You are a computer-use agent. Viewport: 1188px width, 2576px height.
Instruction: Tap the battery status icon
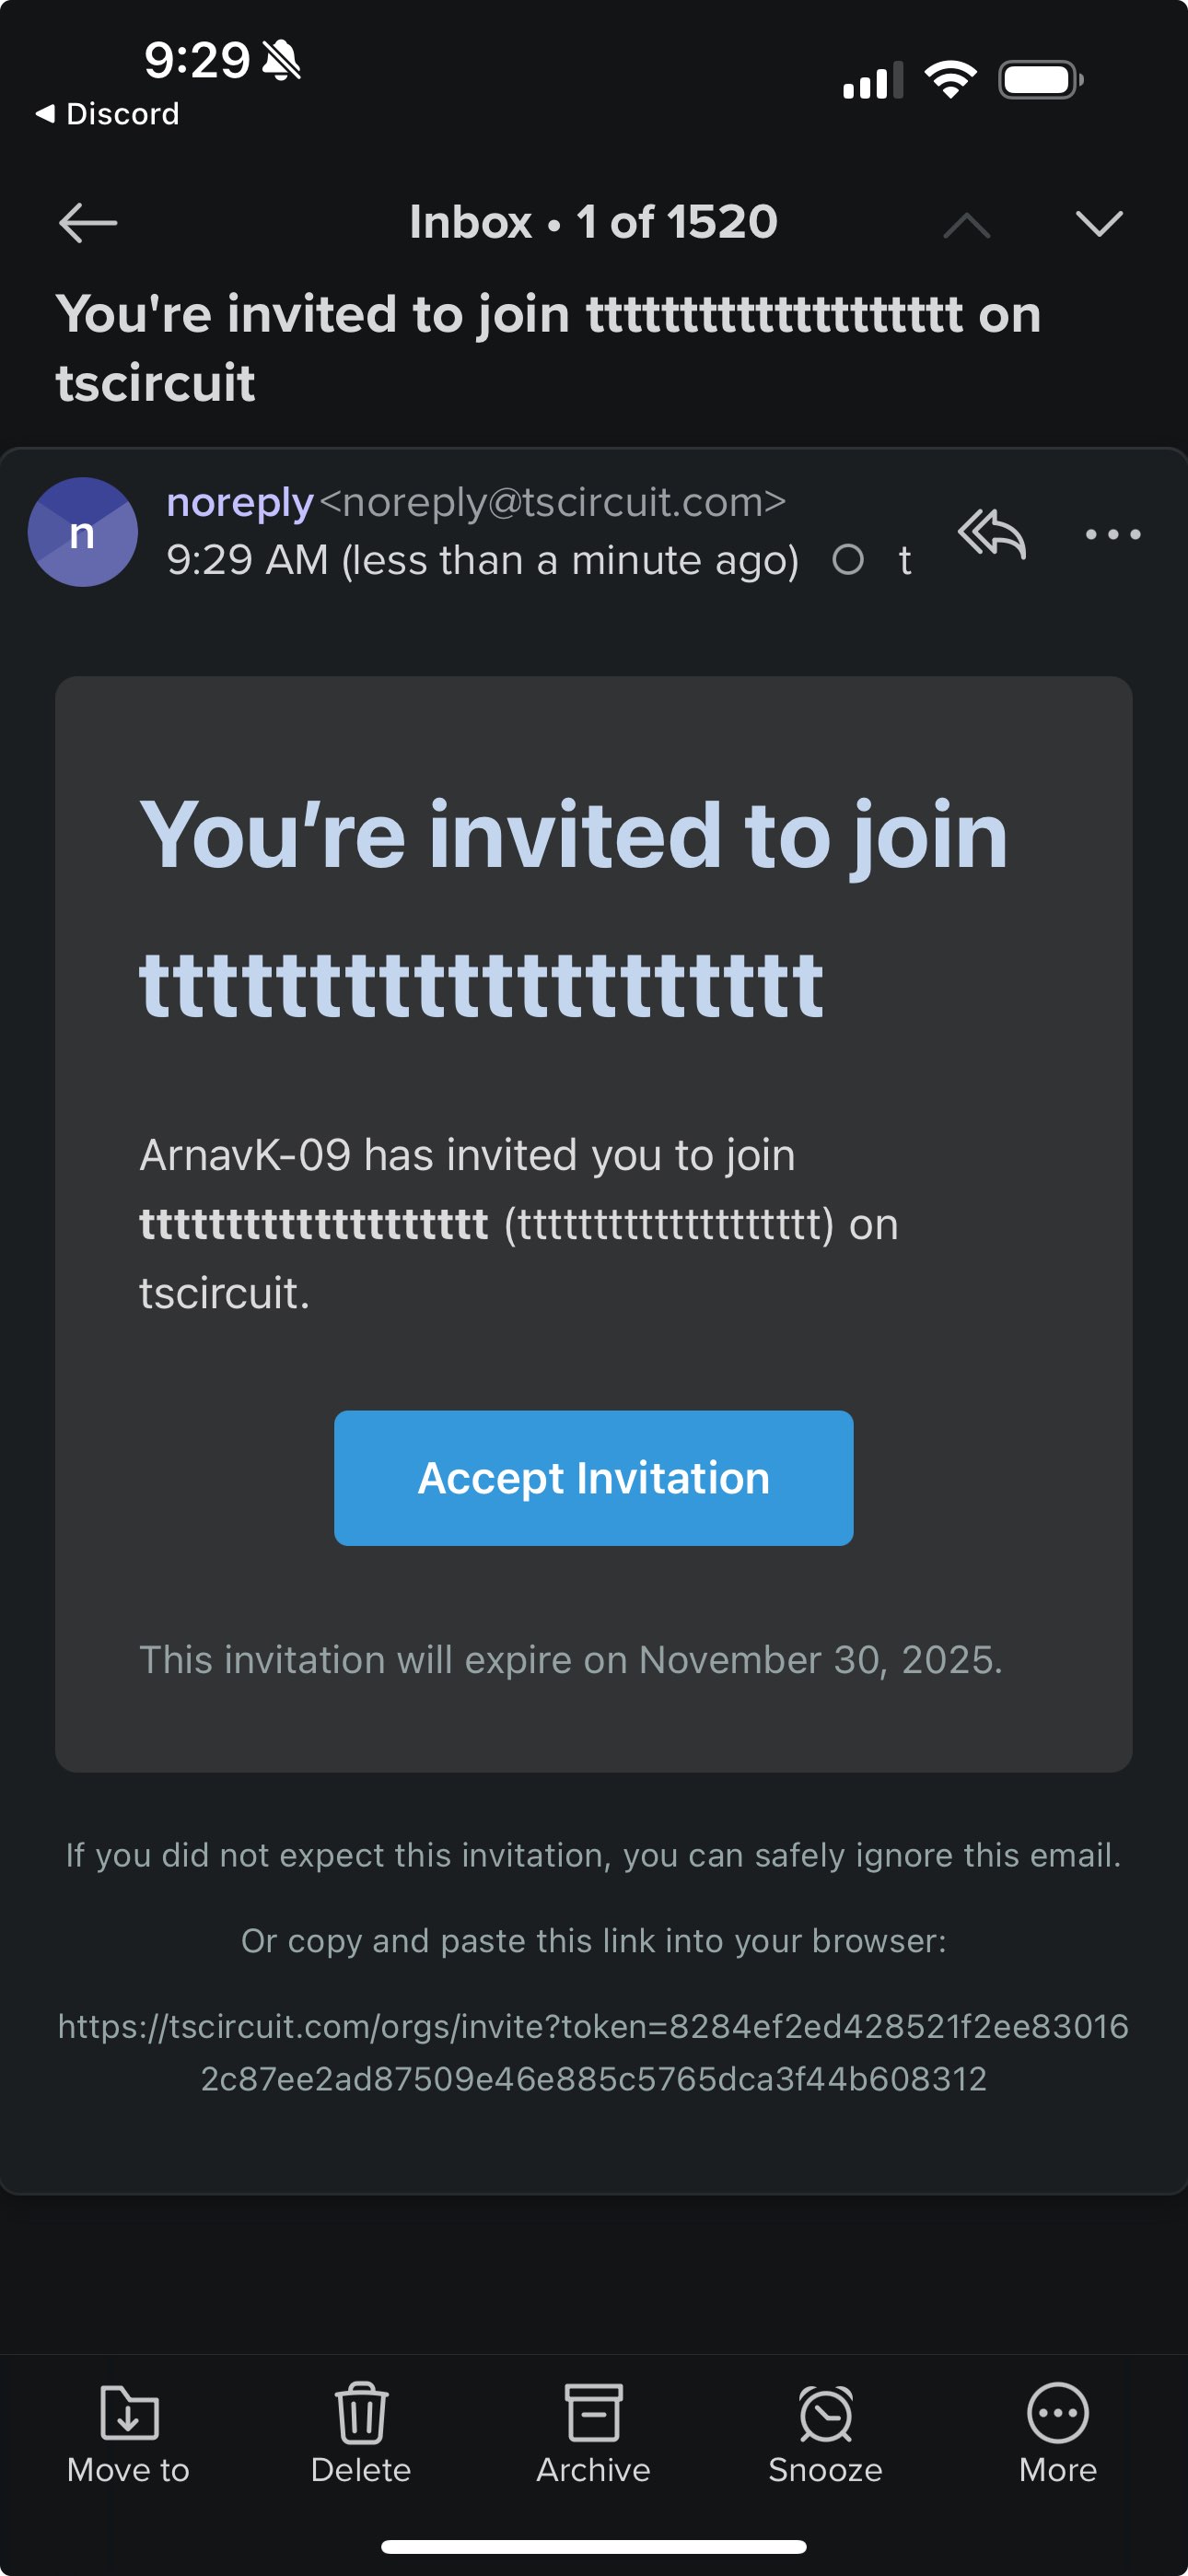(x=1040, y=80)
